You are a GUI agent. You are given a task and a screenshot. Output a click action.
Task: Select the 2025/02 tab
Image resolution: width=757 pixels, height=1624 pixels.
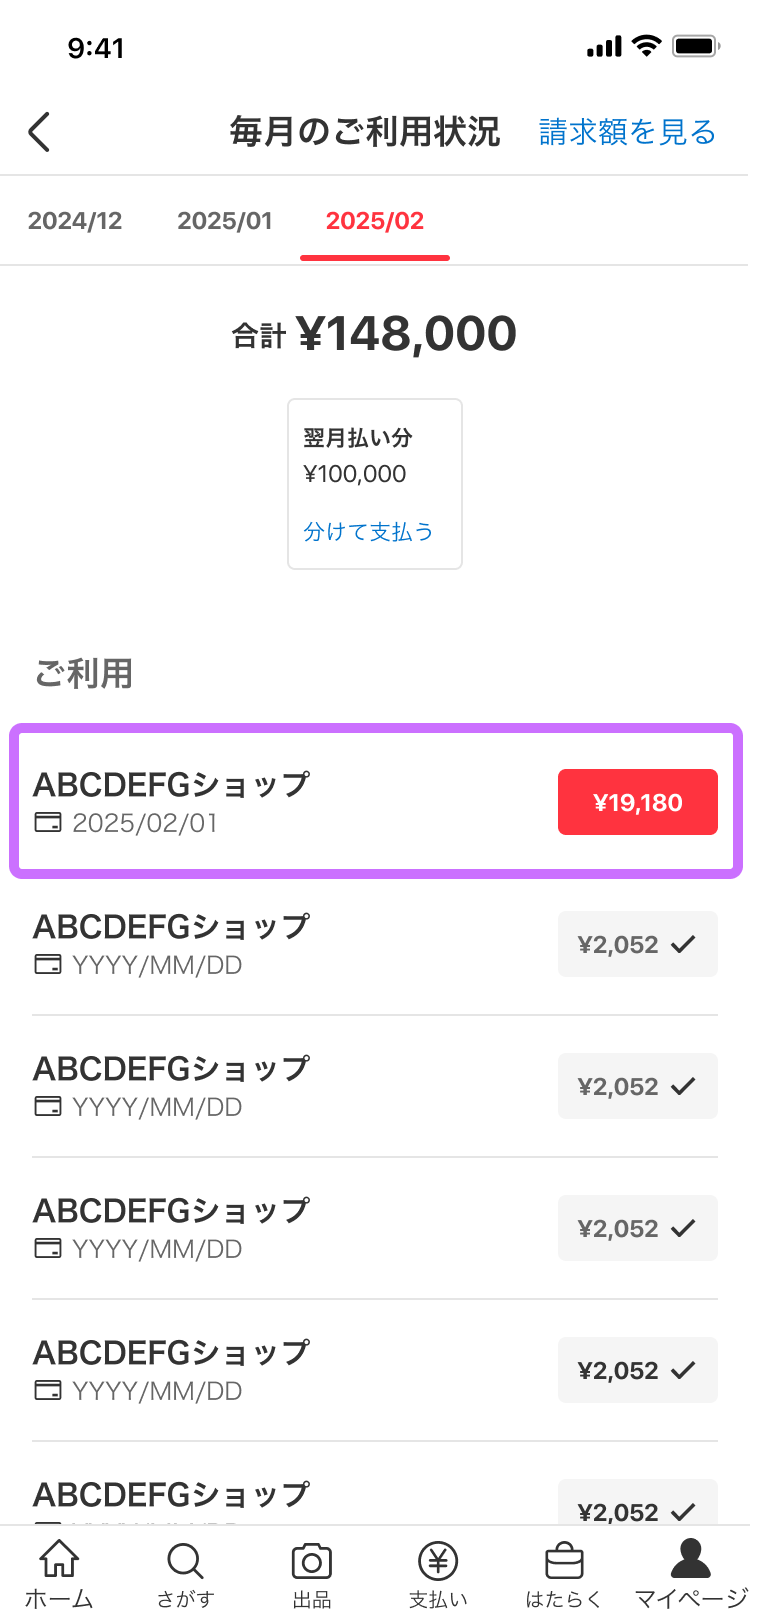point(375,221)
